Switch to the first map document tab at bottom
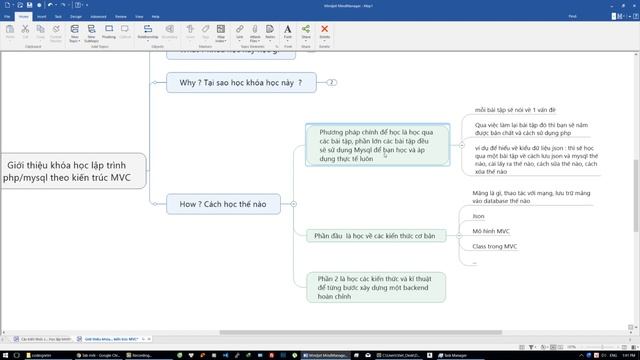The width and height of the screenshot is (640, 360). coord(43,339)
